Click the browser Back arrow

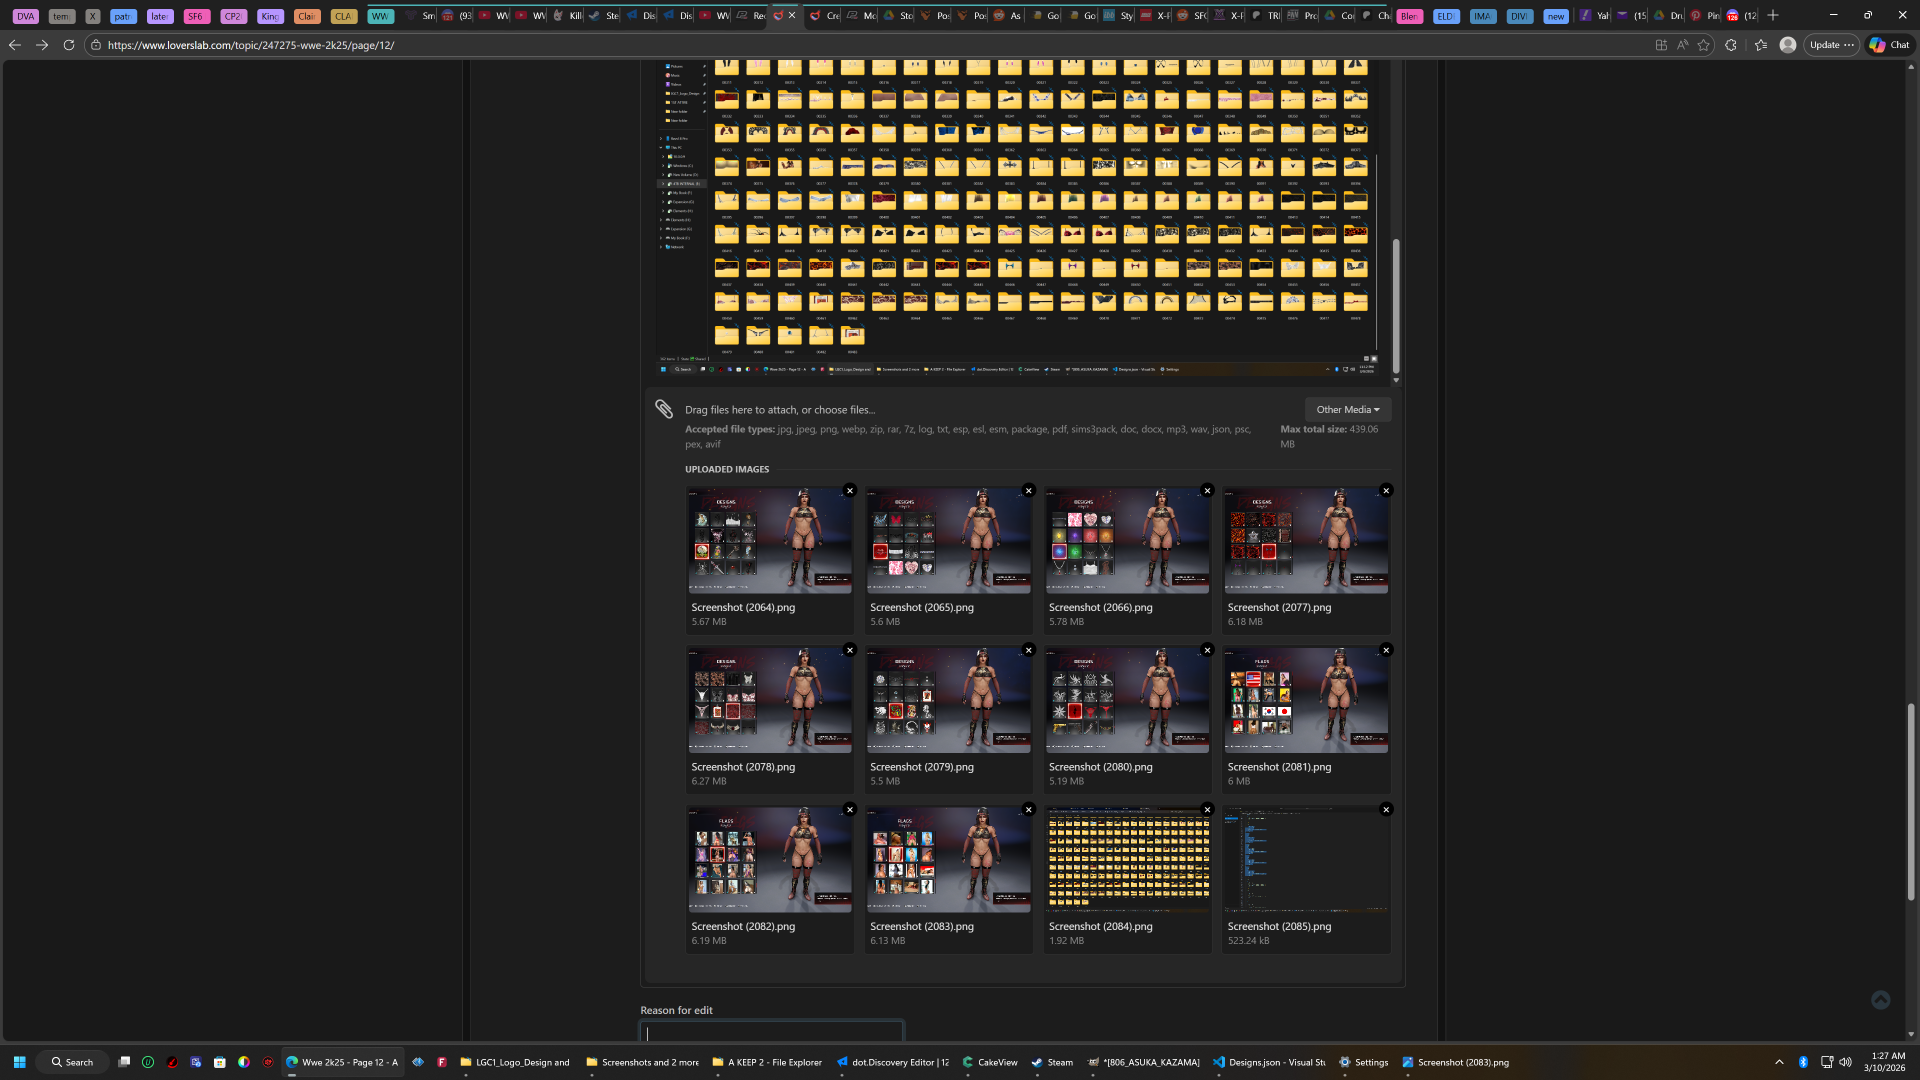(14, 45)
